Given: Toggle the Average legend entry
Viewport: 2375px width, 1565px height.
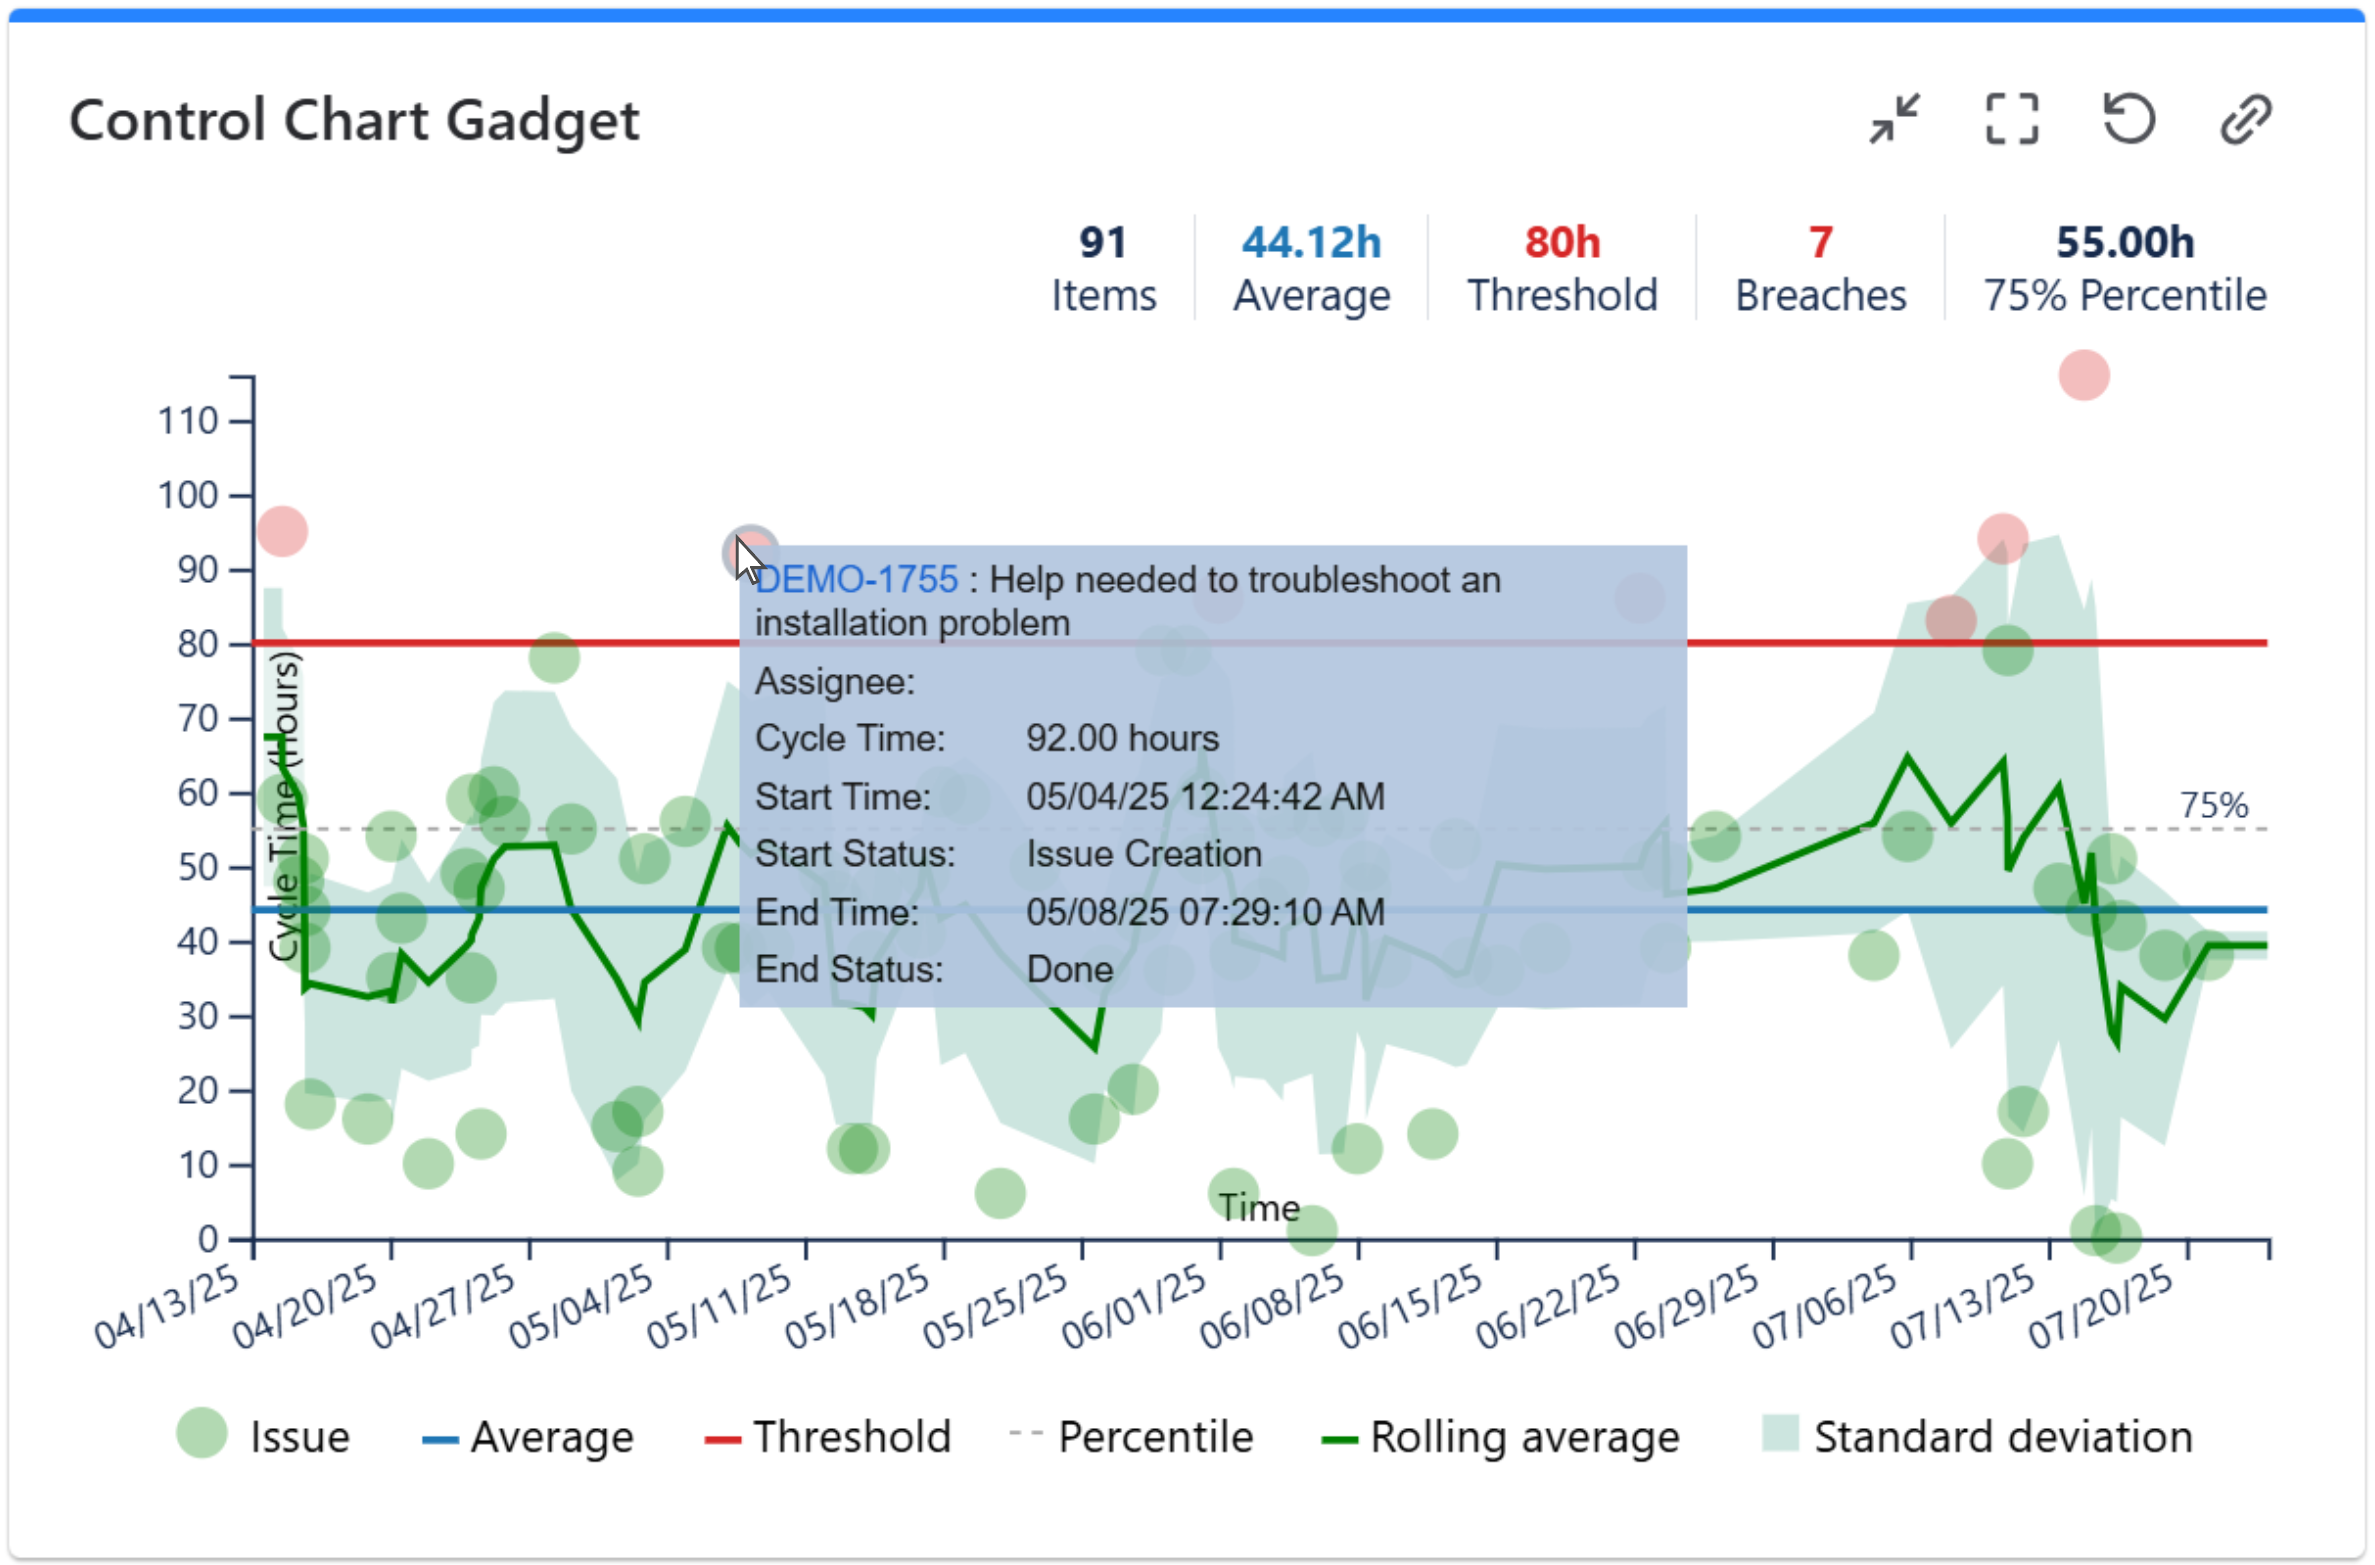Looking at the screenshot, I should (x=550, y=1436).
